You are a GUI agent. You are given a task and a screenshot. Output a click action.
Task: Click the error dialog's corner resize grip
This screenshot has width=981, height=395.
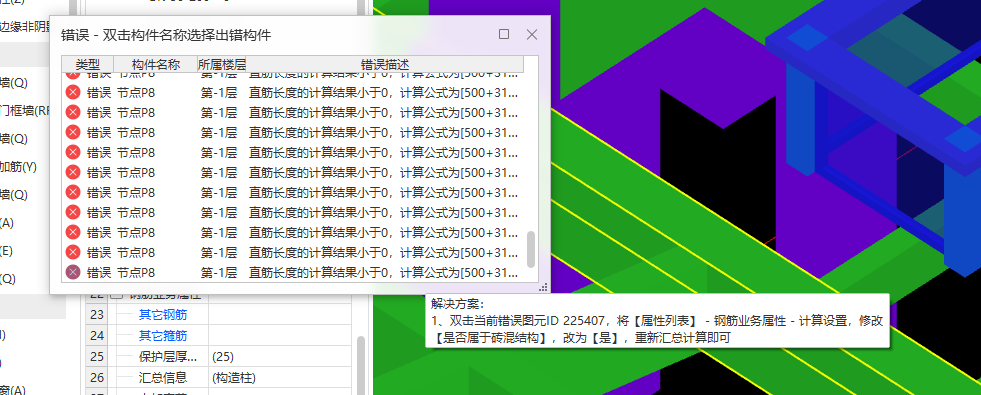point(544,287)
